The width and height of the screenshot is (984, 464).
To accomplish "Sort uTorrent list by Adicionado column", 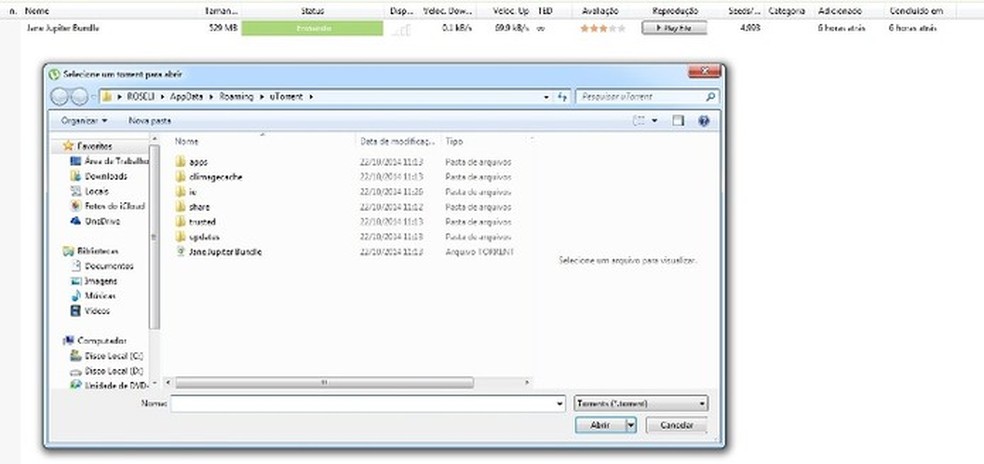I will point(840,11).
